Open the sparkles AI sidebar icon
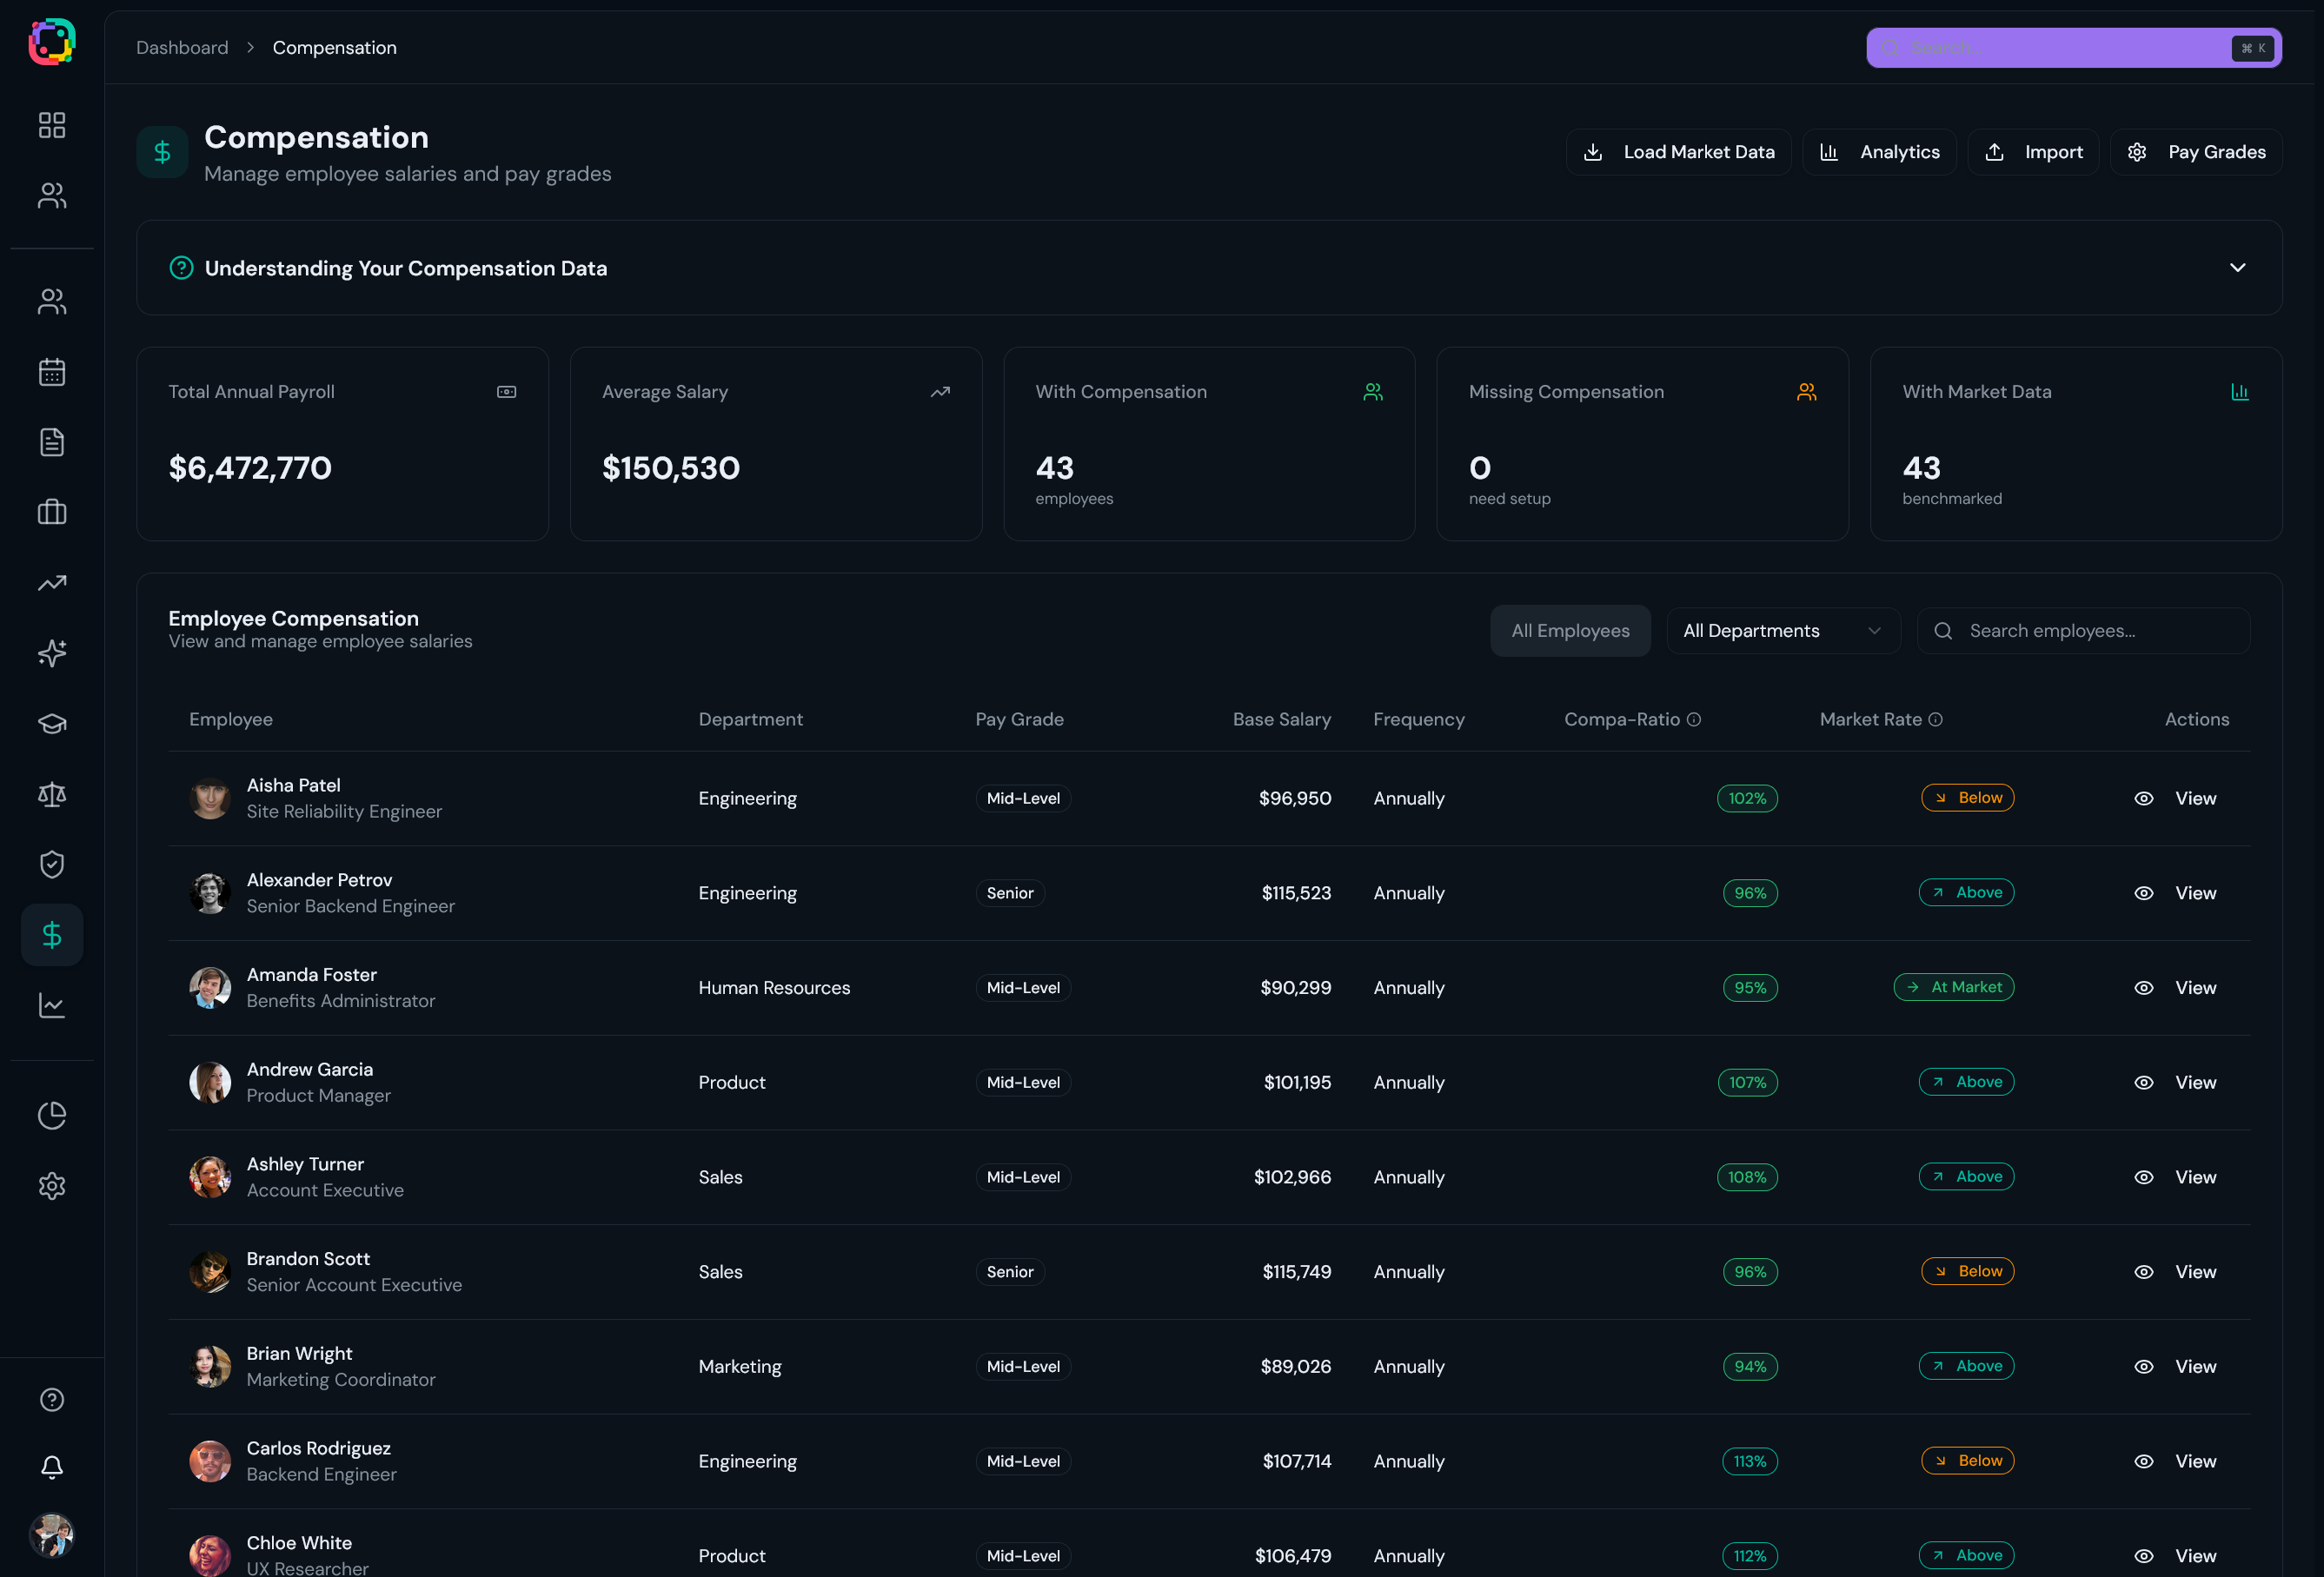The width and height of the screenshot is (2324, 1577). click(52, 653)
